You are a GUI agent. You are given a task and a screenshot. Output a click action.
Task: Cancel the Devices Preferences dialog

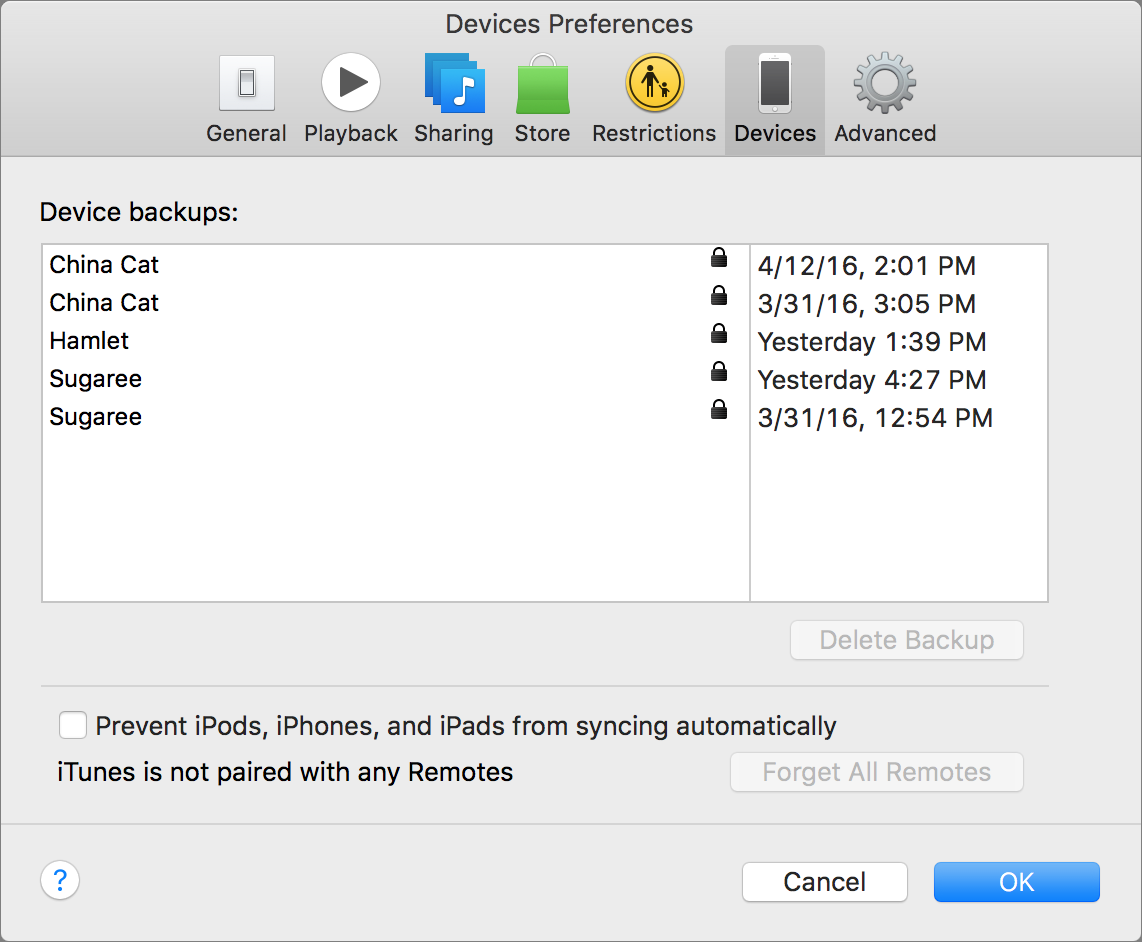(824, 882)
